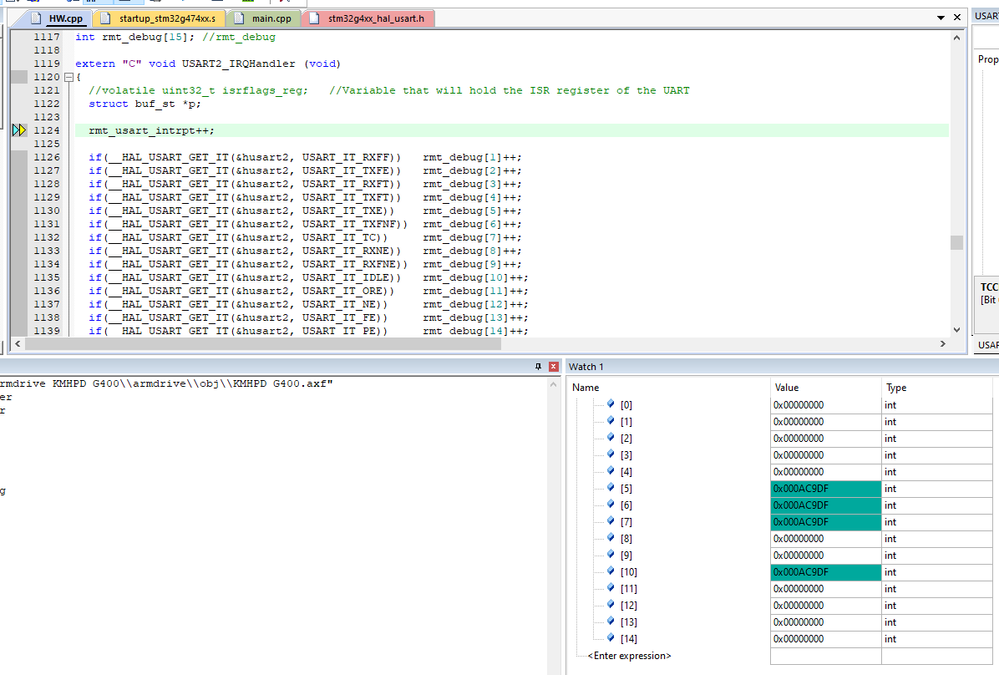
Task: Click the document icon on the HW.cpp tab
Action: pyautogui.click(x=36, y=18)
